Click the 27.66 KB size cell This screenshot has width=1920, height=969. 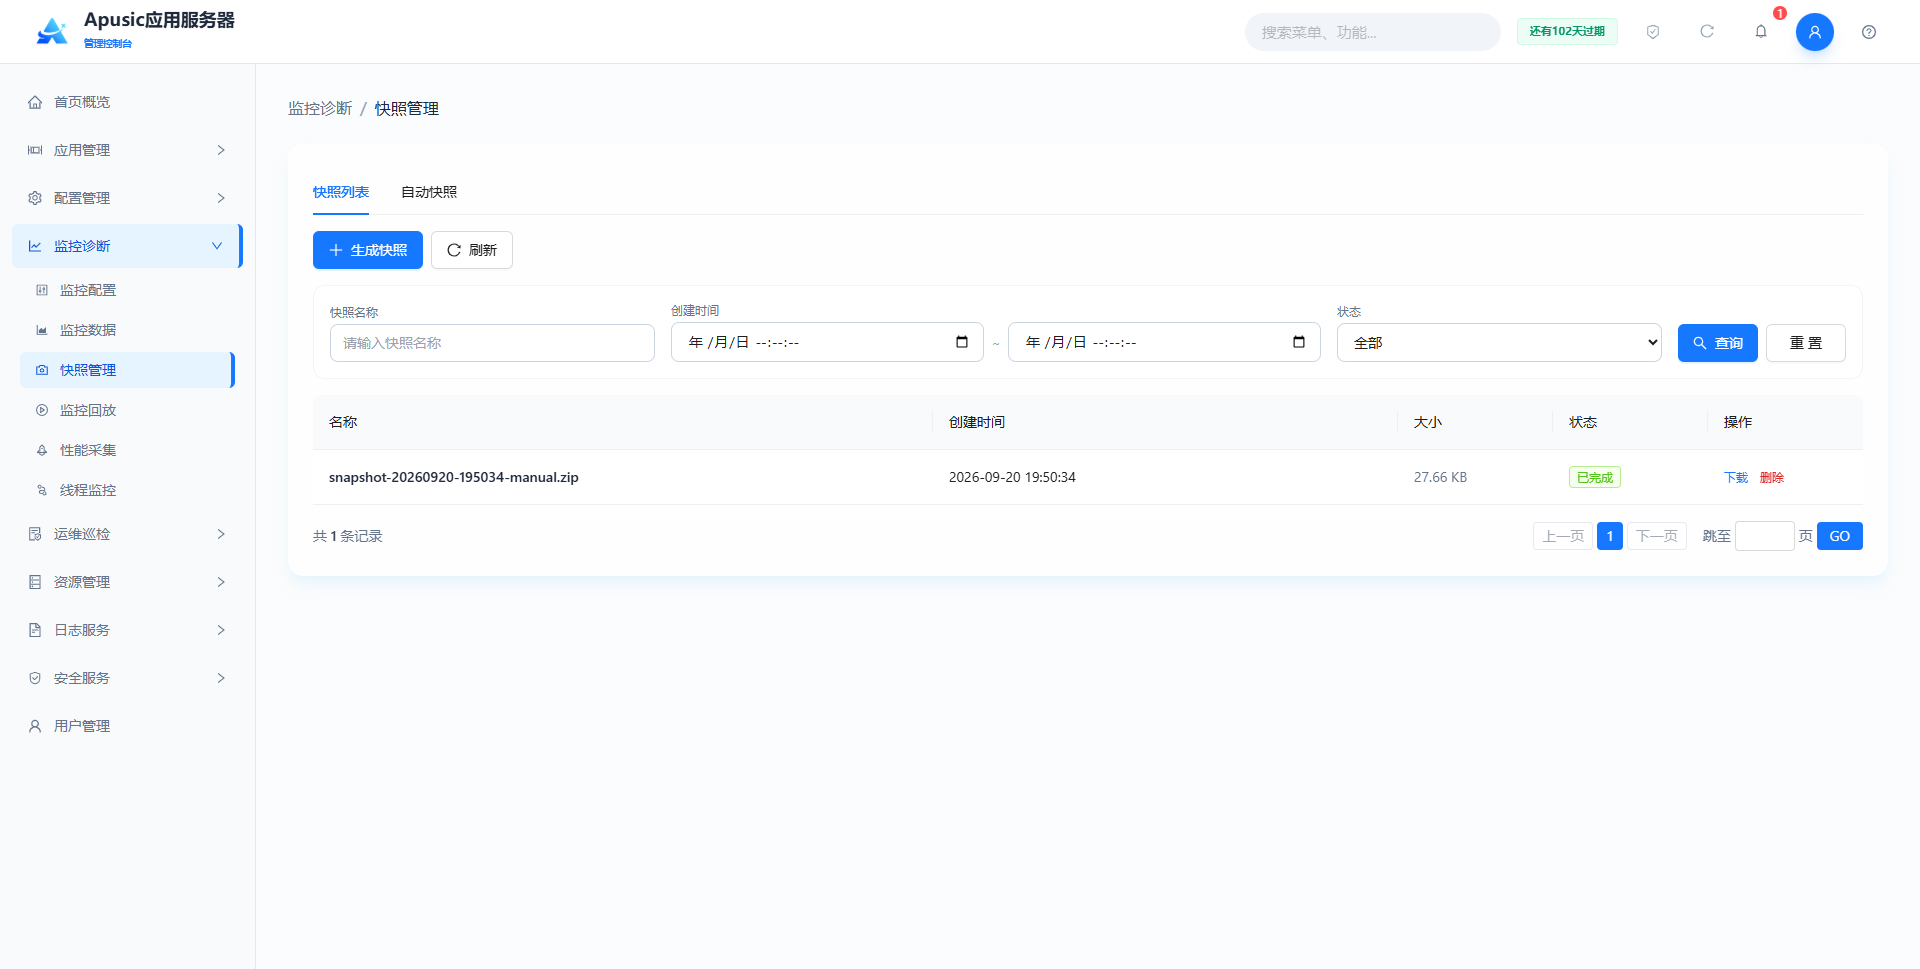[1440, 477]
